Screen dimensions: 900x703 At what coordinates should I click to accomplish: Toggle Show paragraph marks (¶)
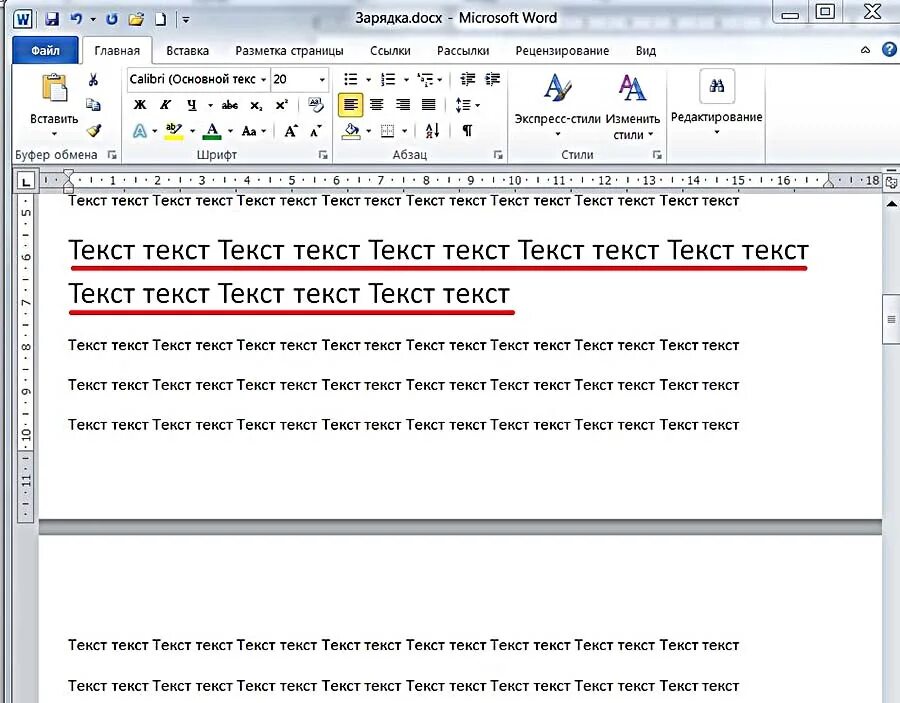coord(467,131)
